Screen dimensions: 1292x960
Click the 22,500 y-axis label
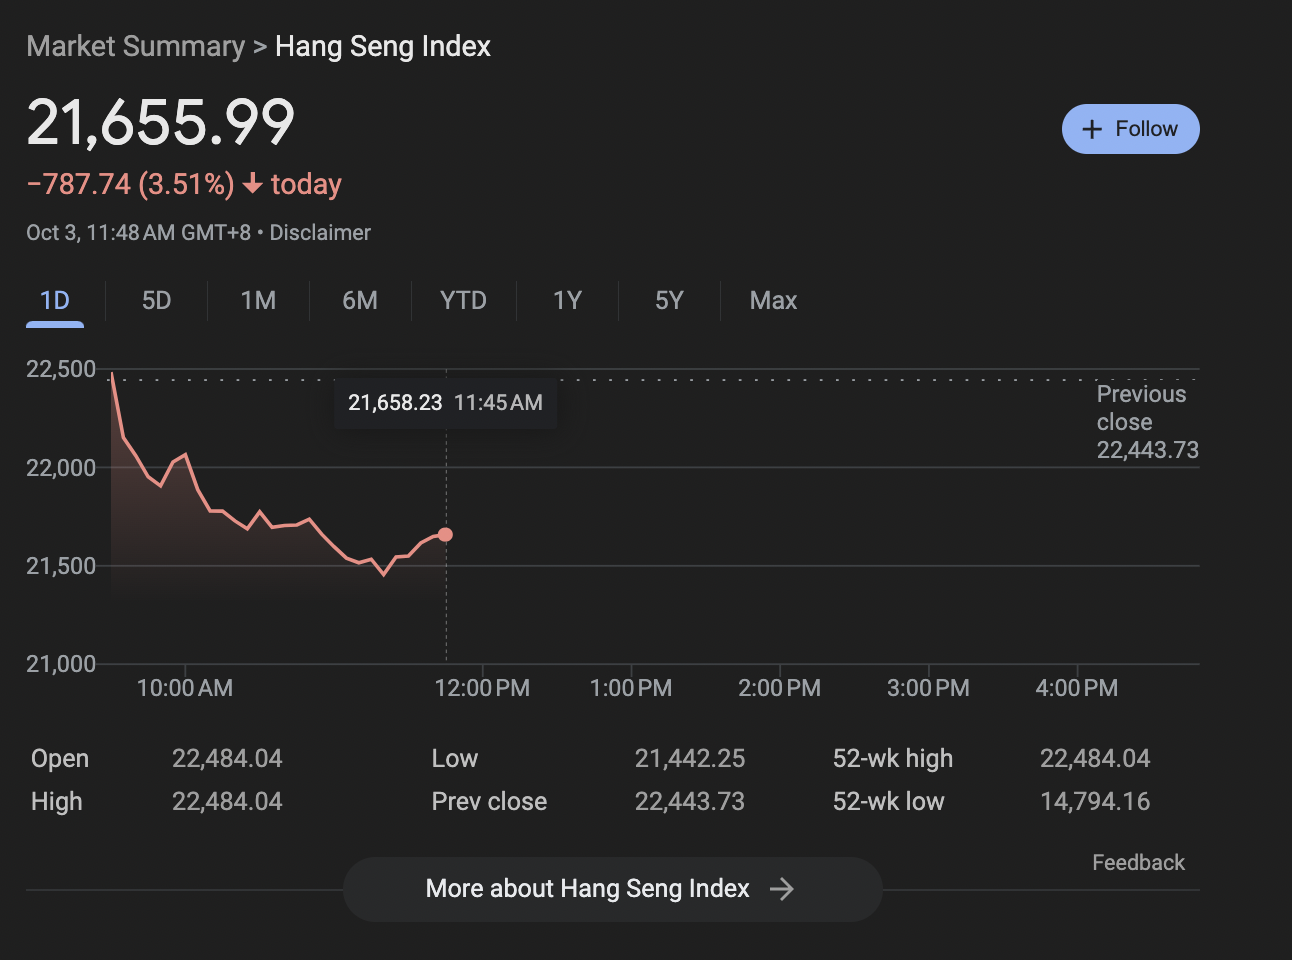61,369
